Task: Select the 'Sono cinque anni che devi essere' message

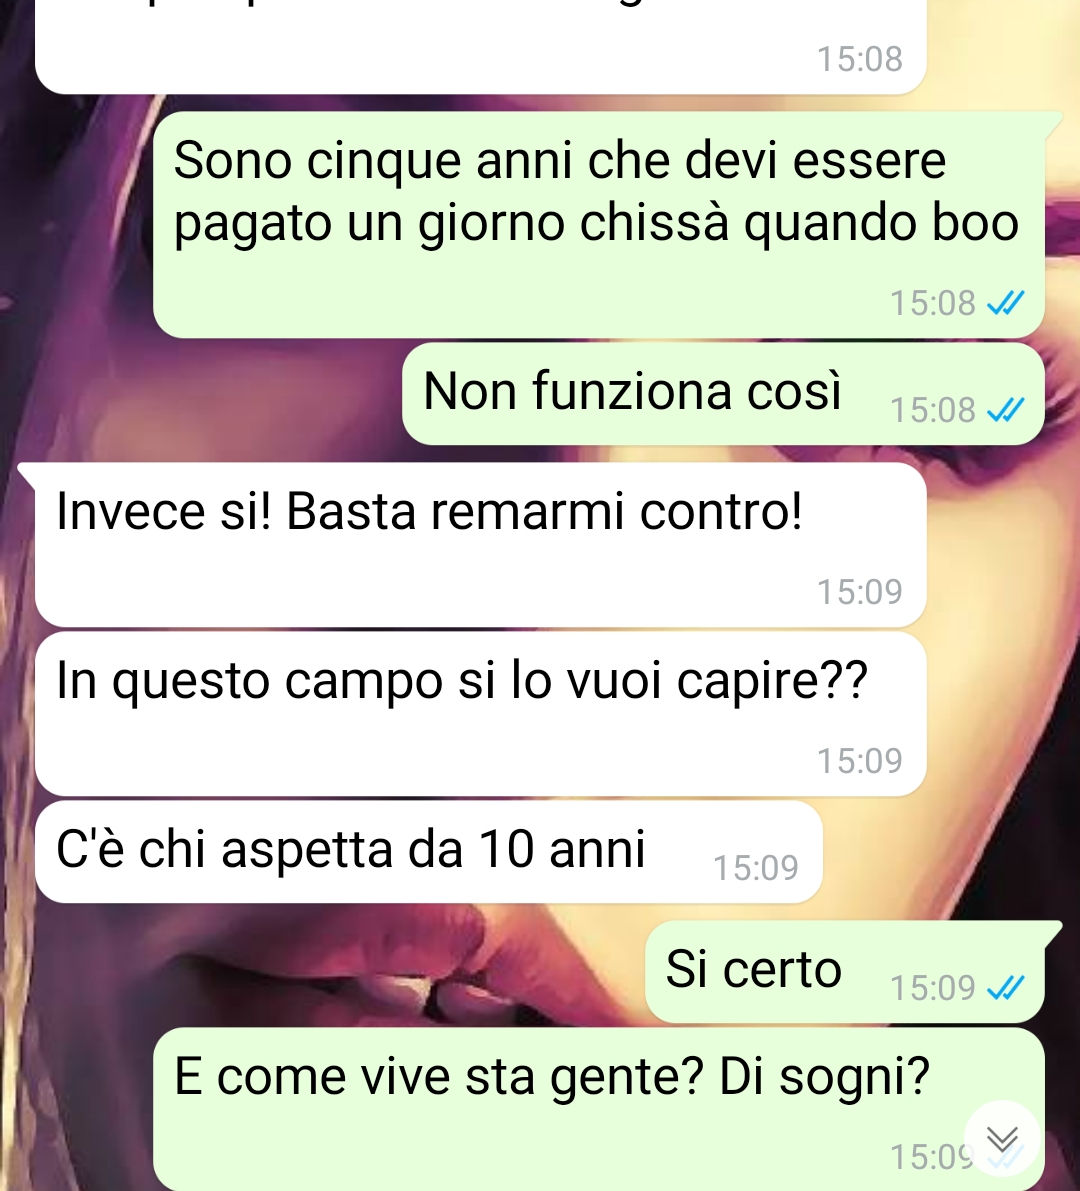Action: 598,225
